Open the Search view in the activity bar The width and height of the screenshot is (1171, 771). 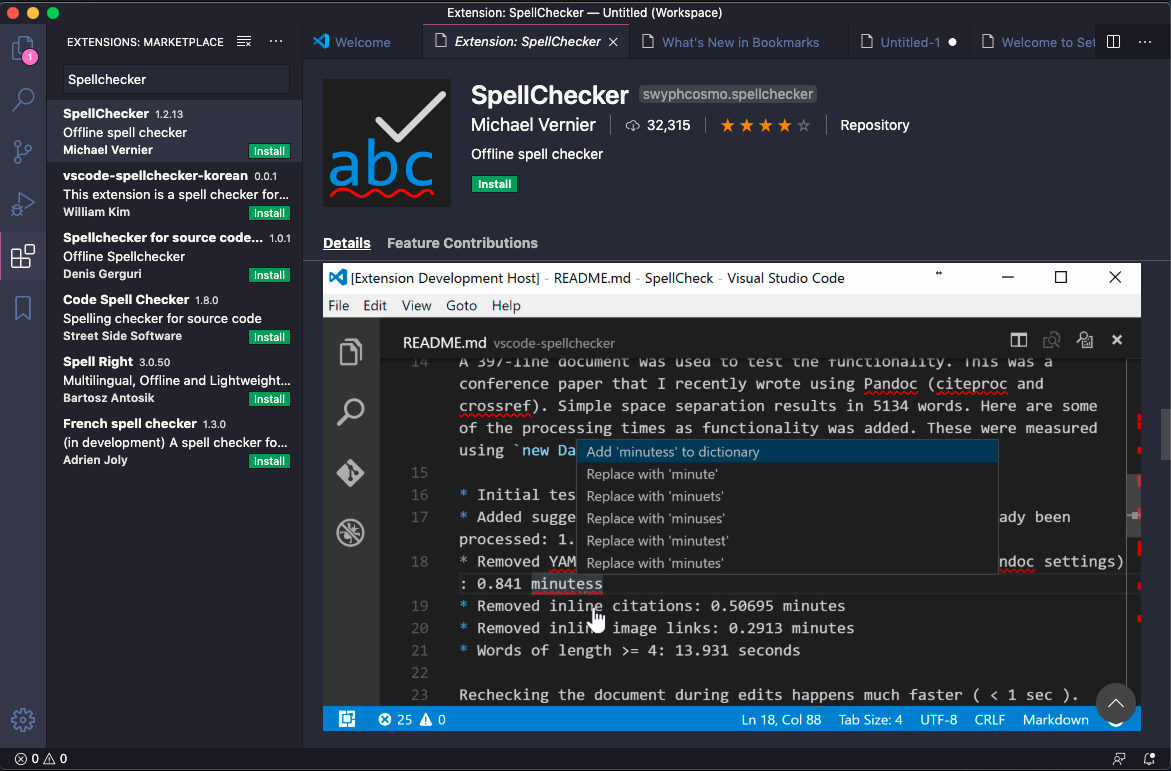(x=22, y=100)
